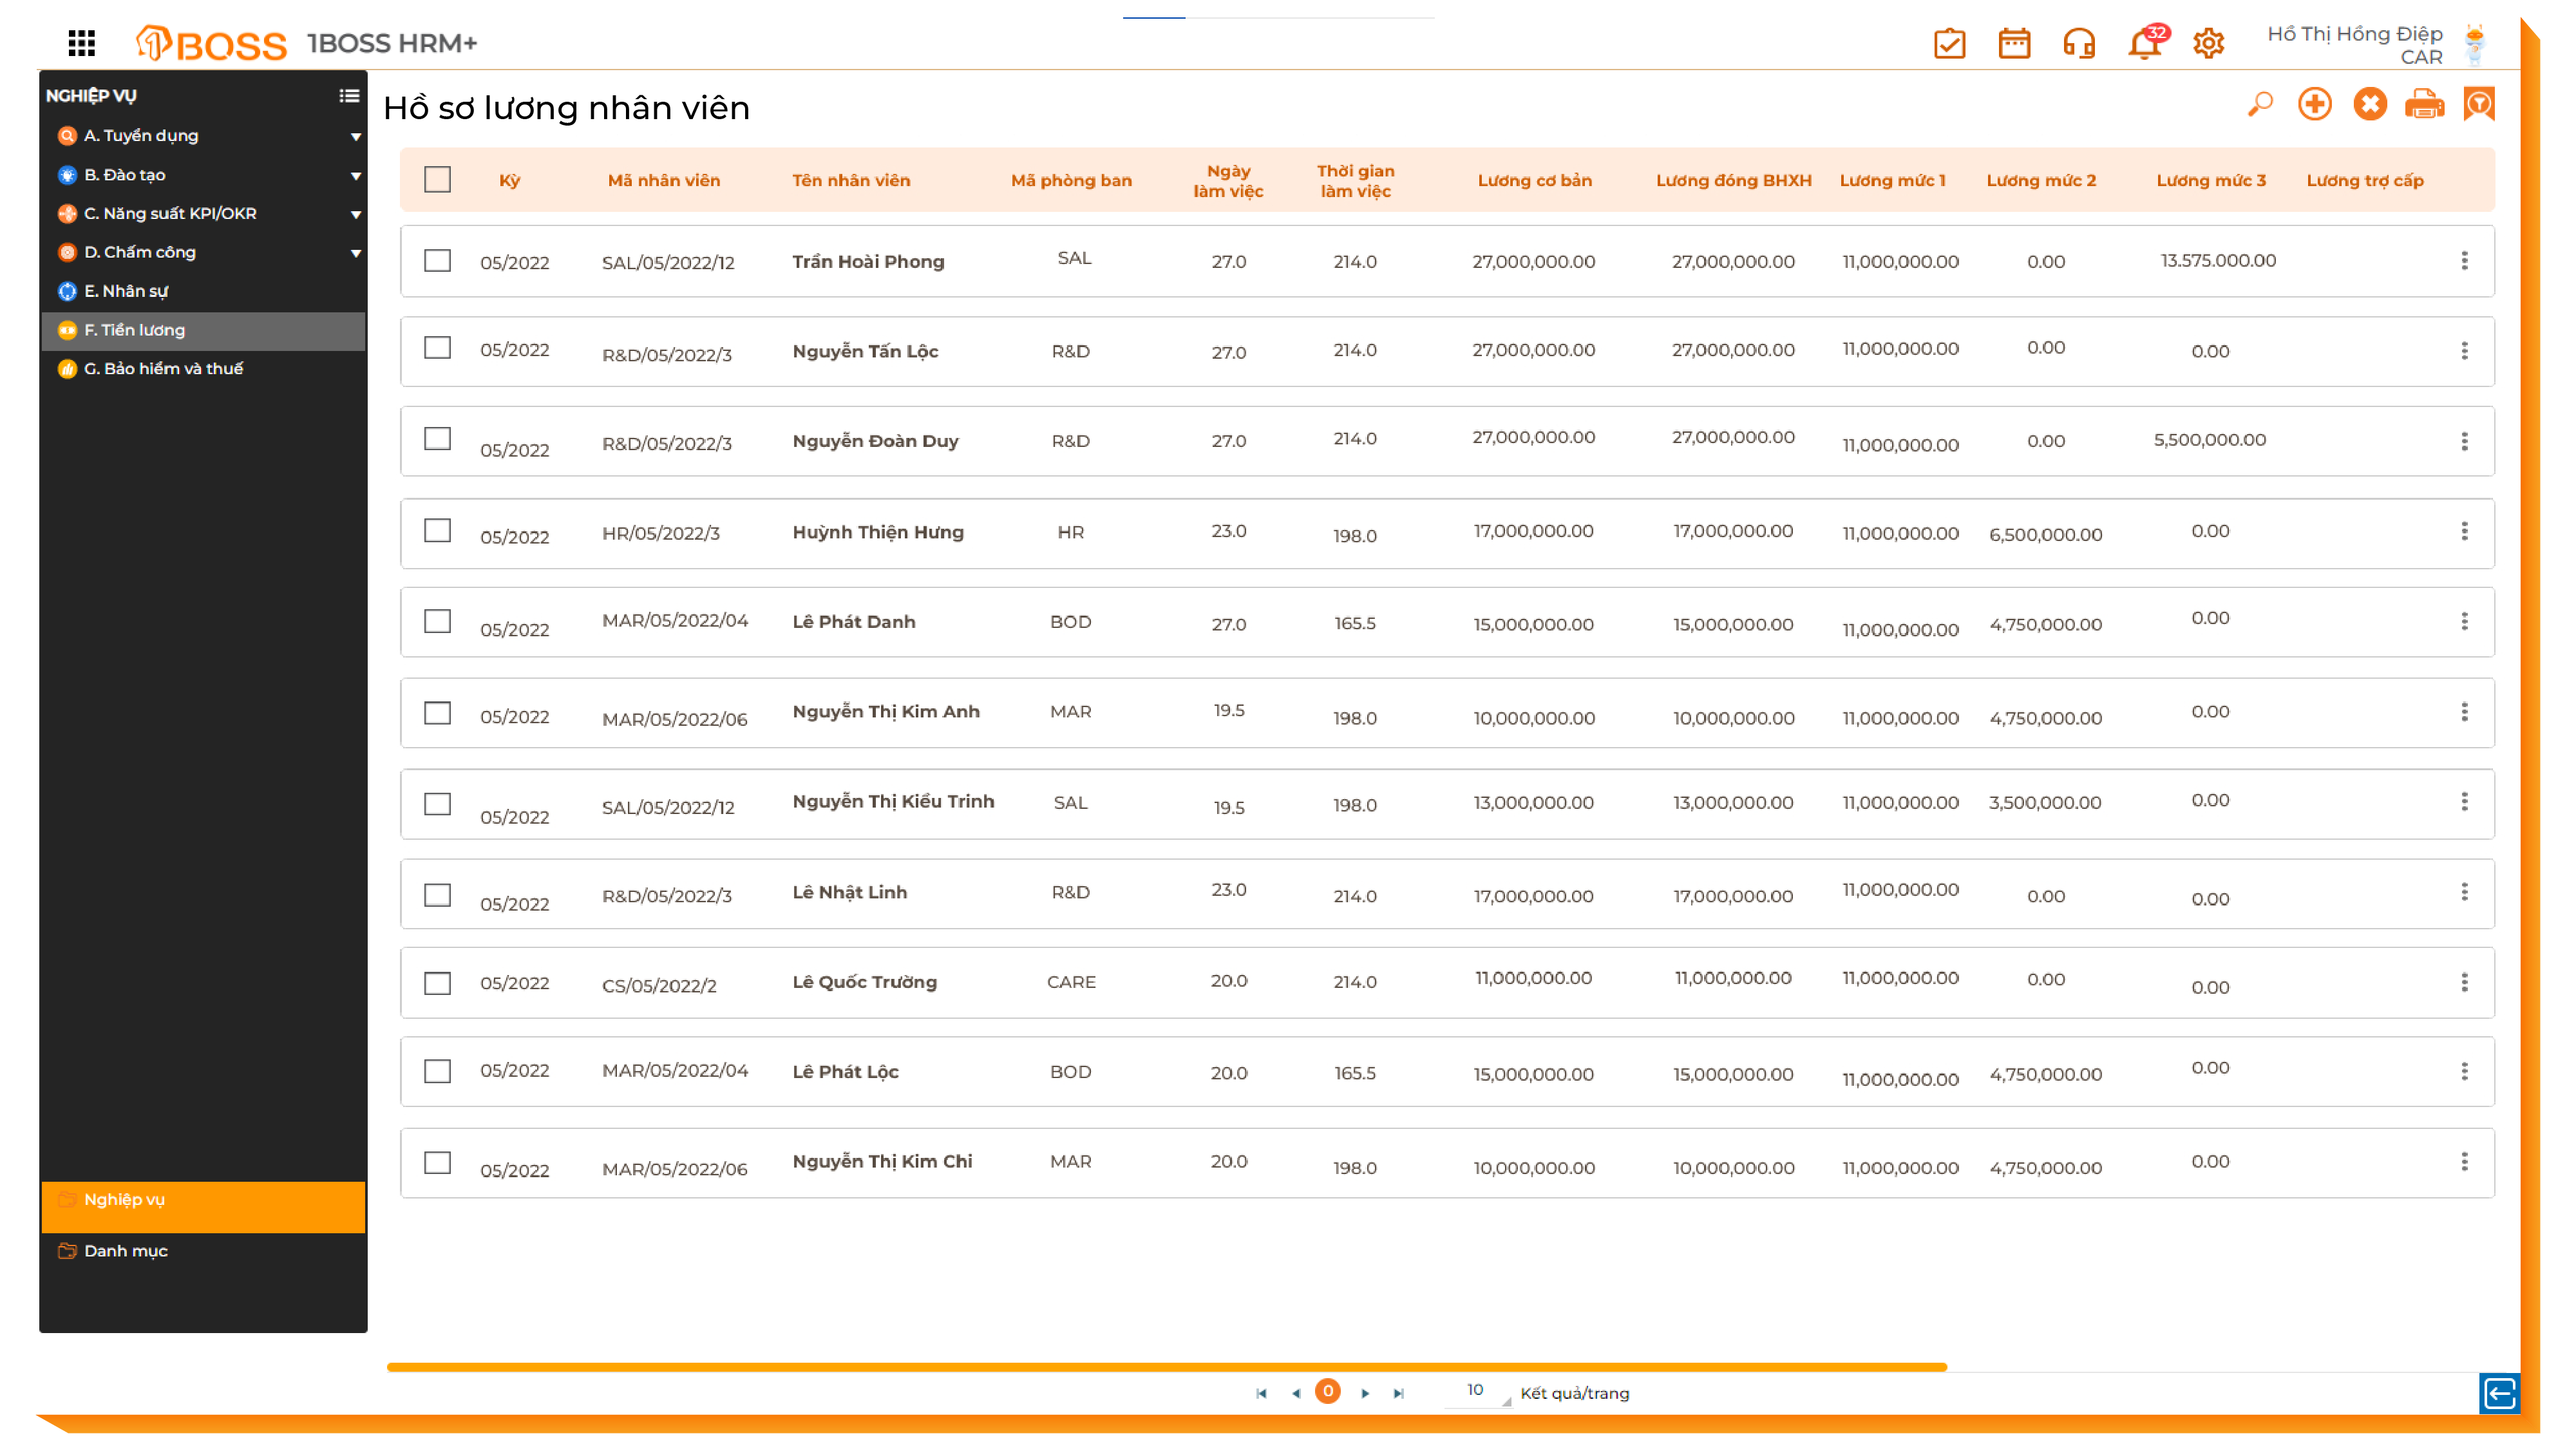2576x1449 pixels.
Task: Open the calendar icon in header
Action: pyautogui.click(x=2014, y=44)
